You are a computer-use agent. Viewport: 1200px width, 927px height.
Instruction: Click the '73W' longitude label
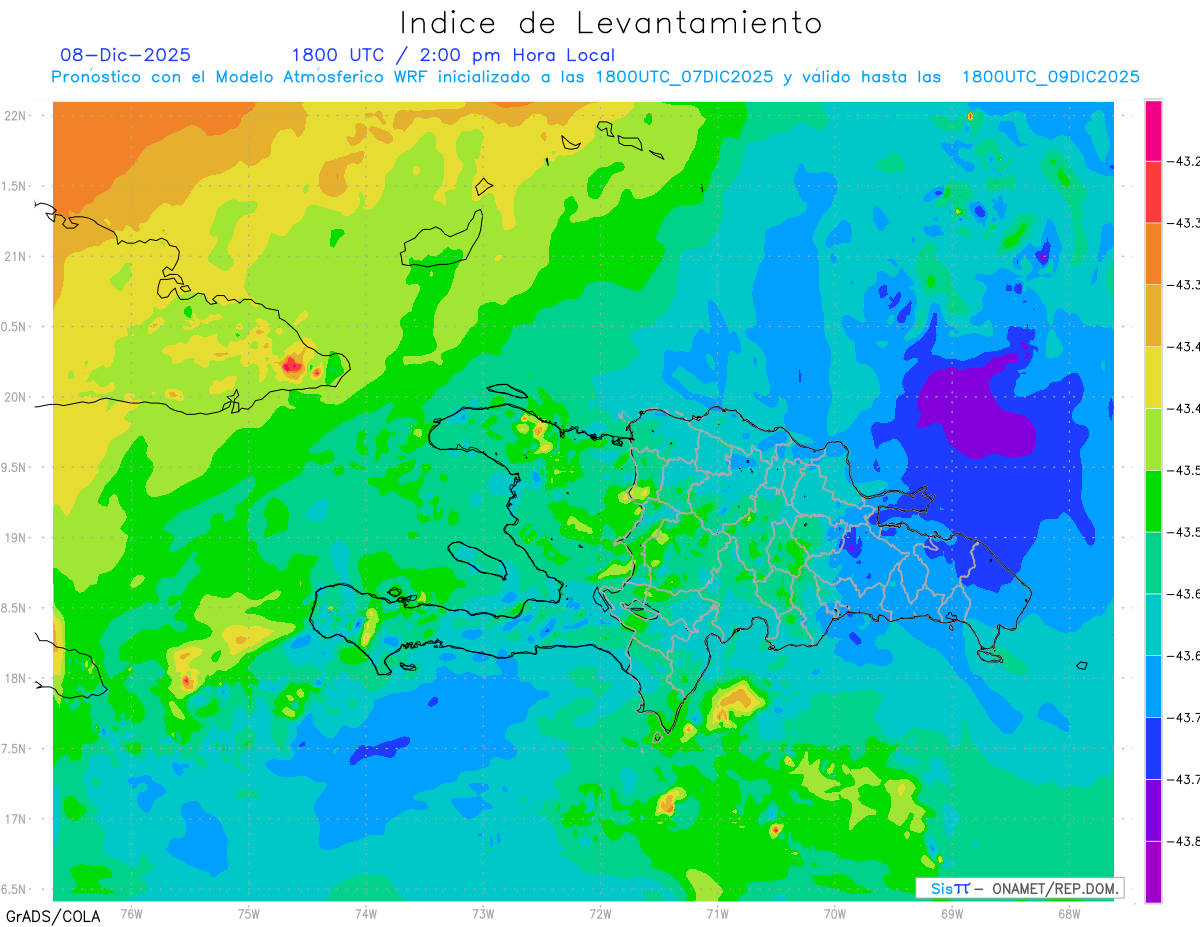483,913
